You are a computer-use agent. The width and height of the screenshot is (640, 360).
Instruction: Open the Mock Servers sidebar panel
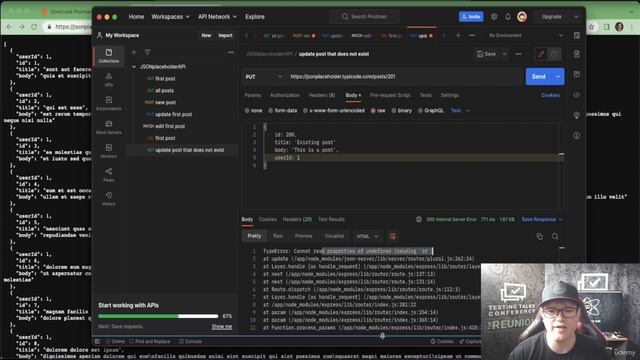(109, 127)
